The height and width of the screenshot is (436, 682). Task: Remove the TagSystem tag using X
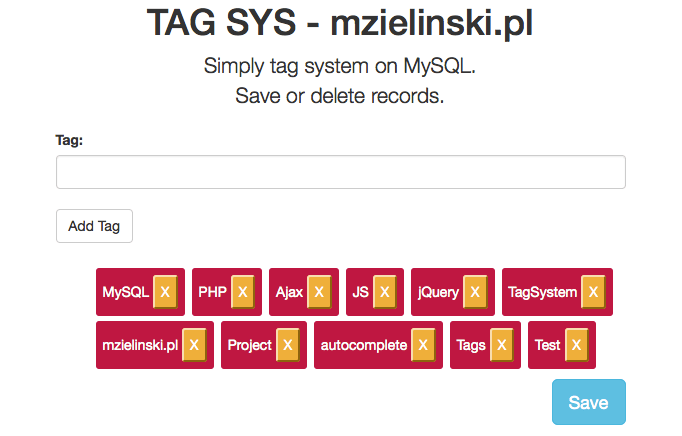pyautogui.click(x=593, y=292)
